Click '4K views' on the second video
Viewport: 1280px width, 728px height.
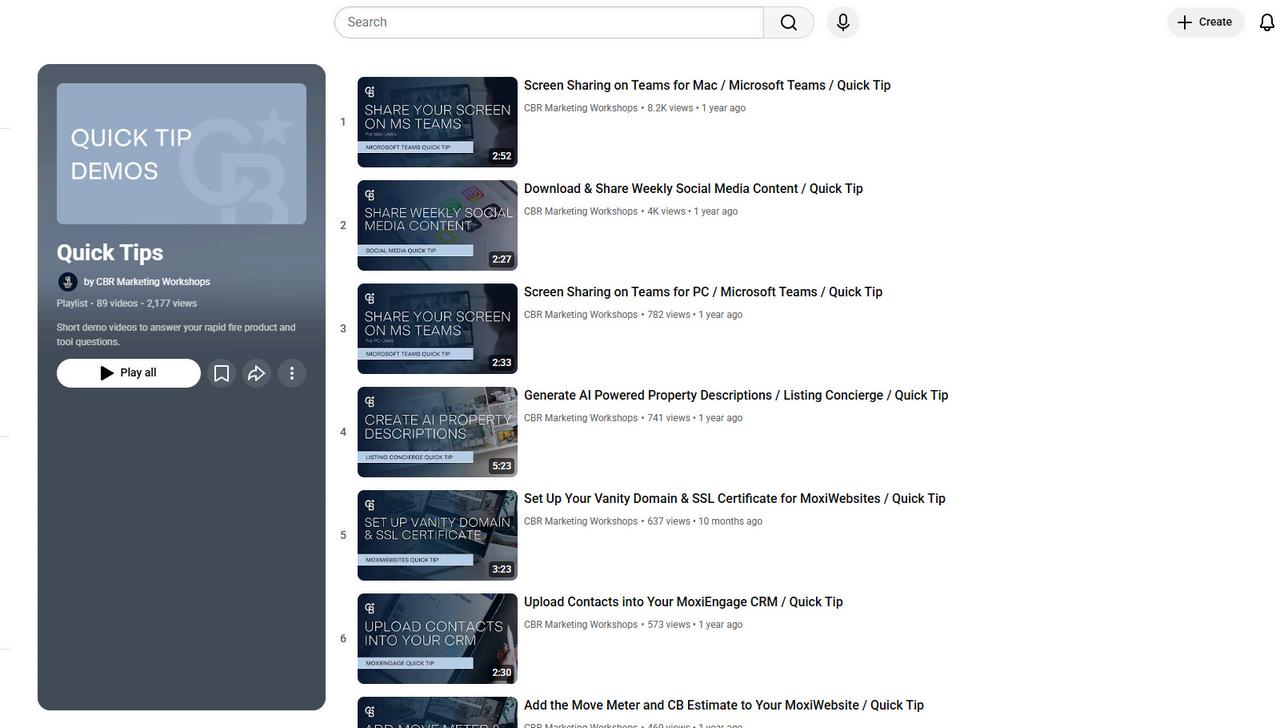[666, 212]
